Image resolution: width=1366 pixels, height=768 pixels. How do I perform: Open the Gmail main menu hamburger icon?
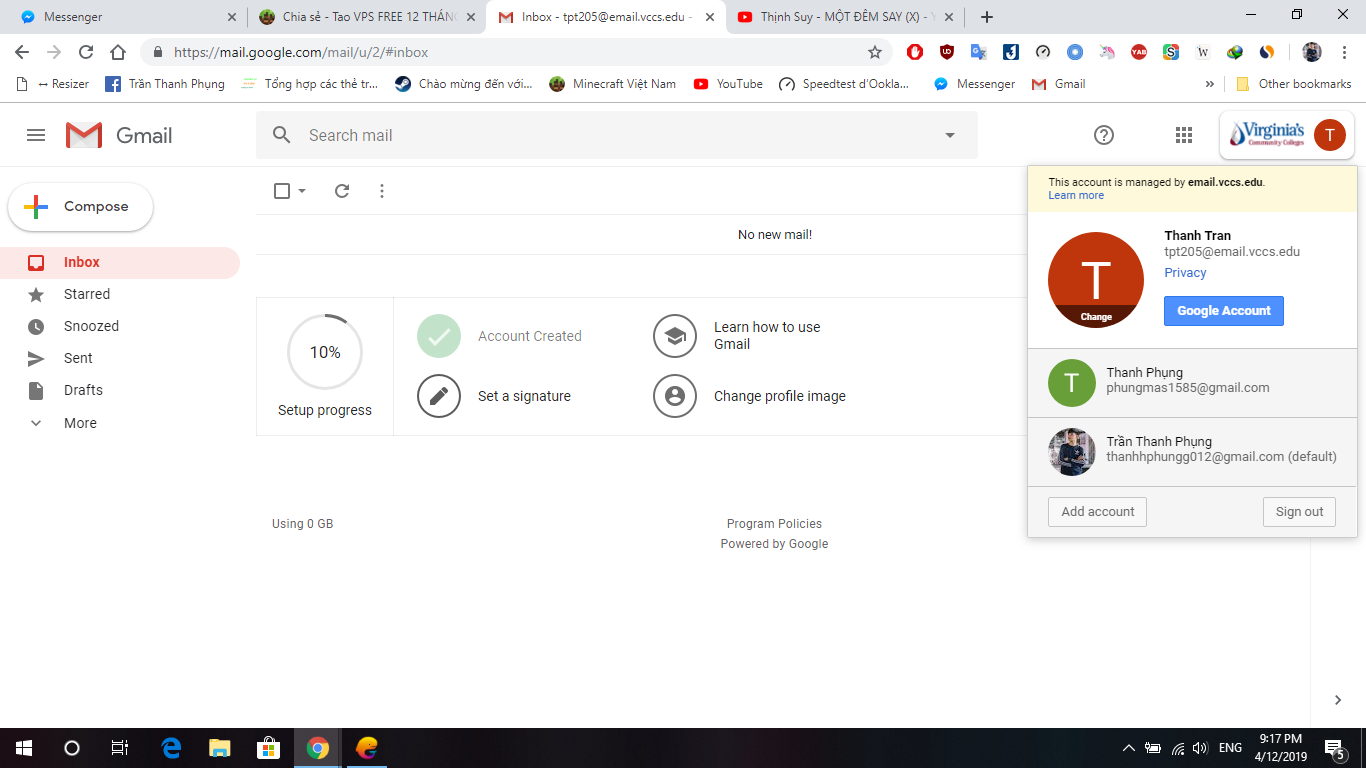point(36,135)
